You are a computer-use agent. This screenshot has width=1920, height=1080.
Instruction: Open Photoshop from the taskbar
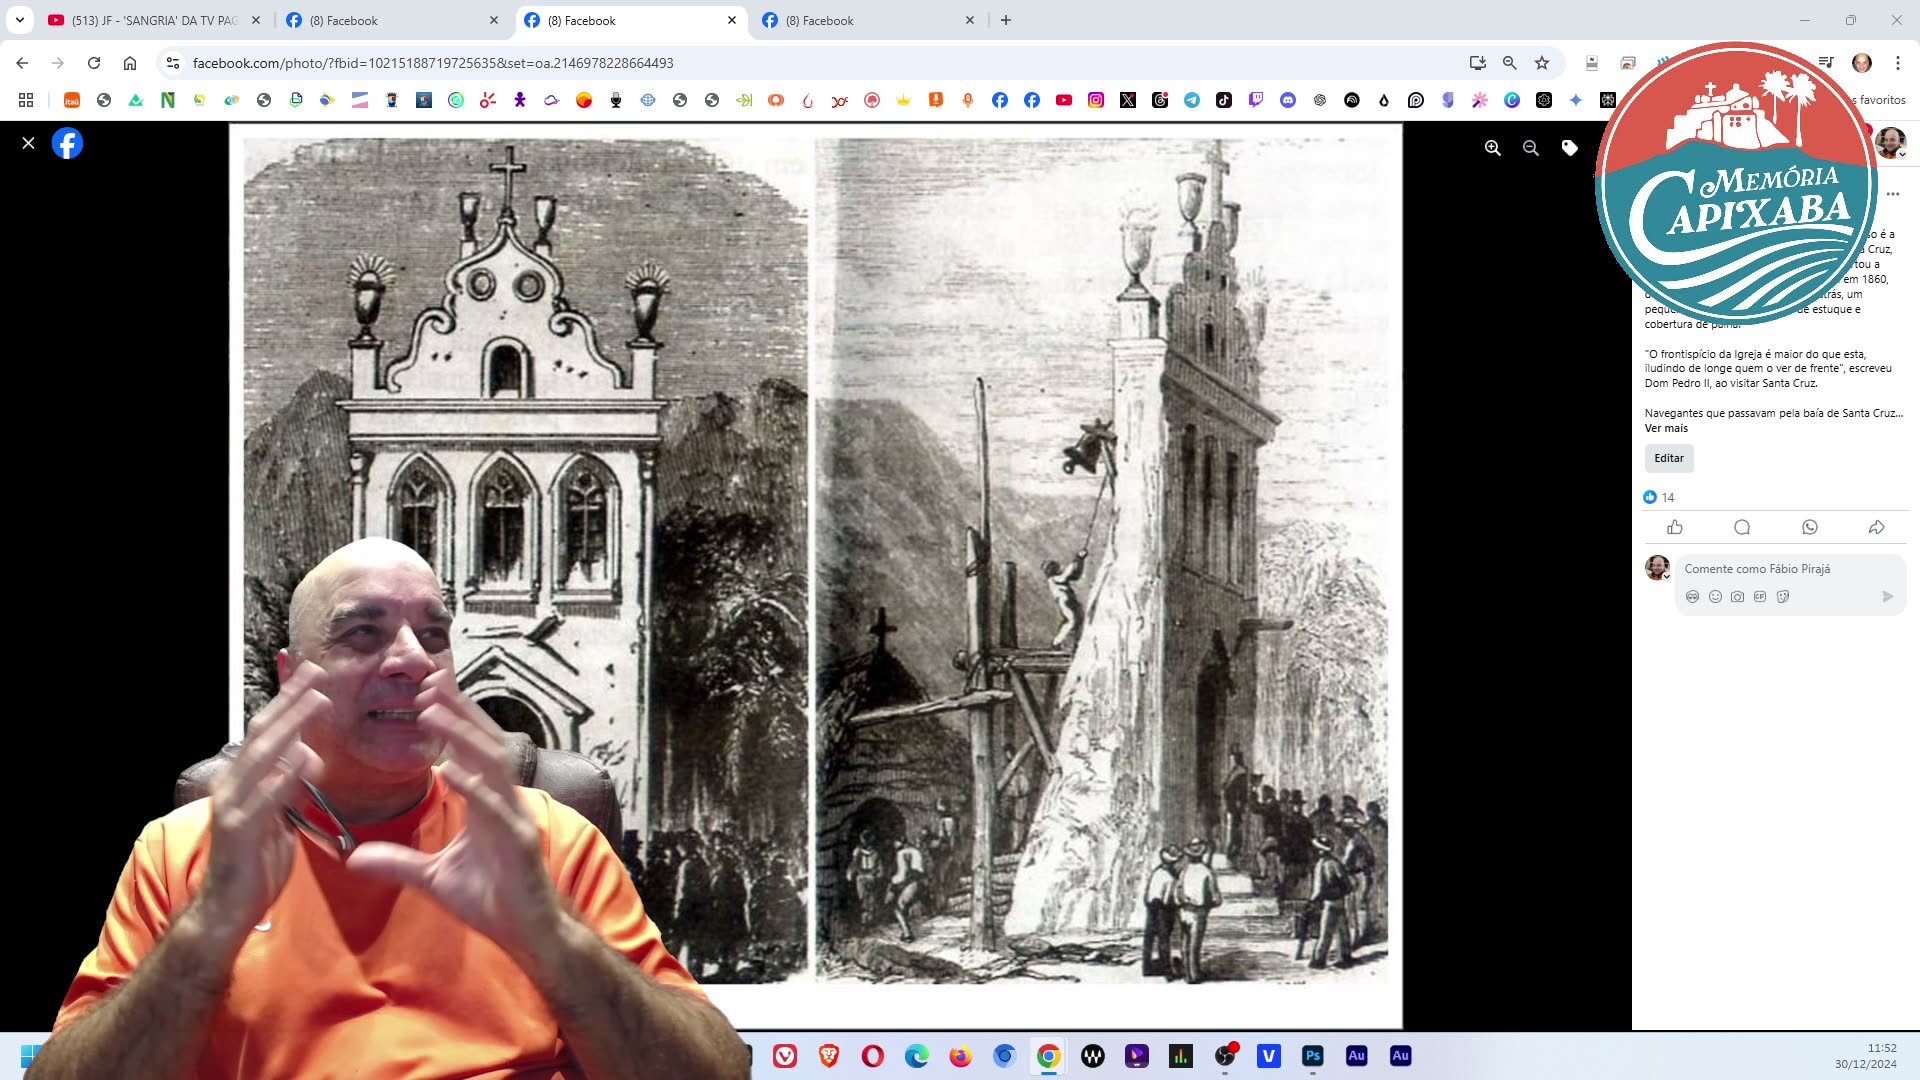[x=1313, y=1056]
